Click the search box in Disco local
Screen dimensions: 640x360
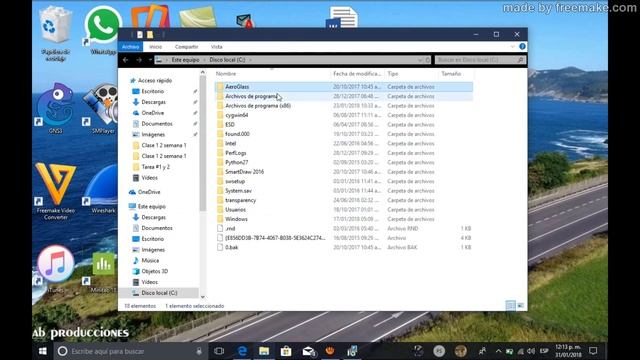point(480,60)
